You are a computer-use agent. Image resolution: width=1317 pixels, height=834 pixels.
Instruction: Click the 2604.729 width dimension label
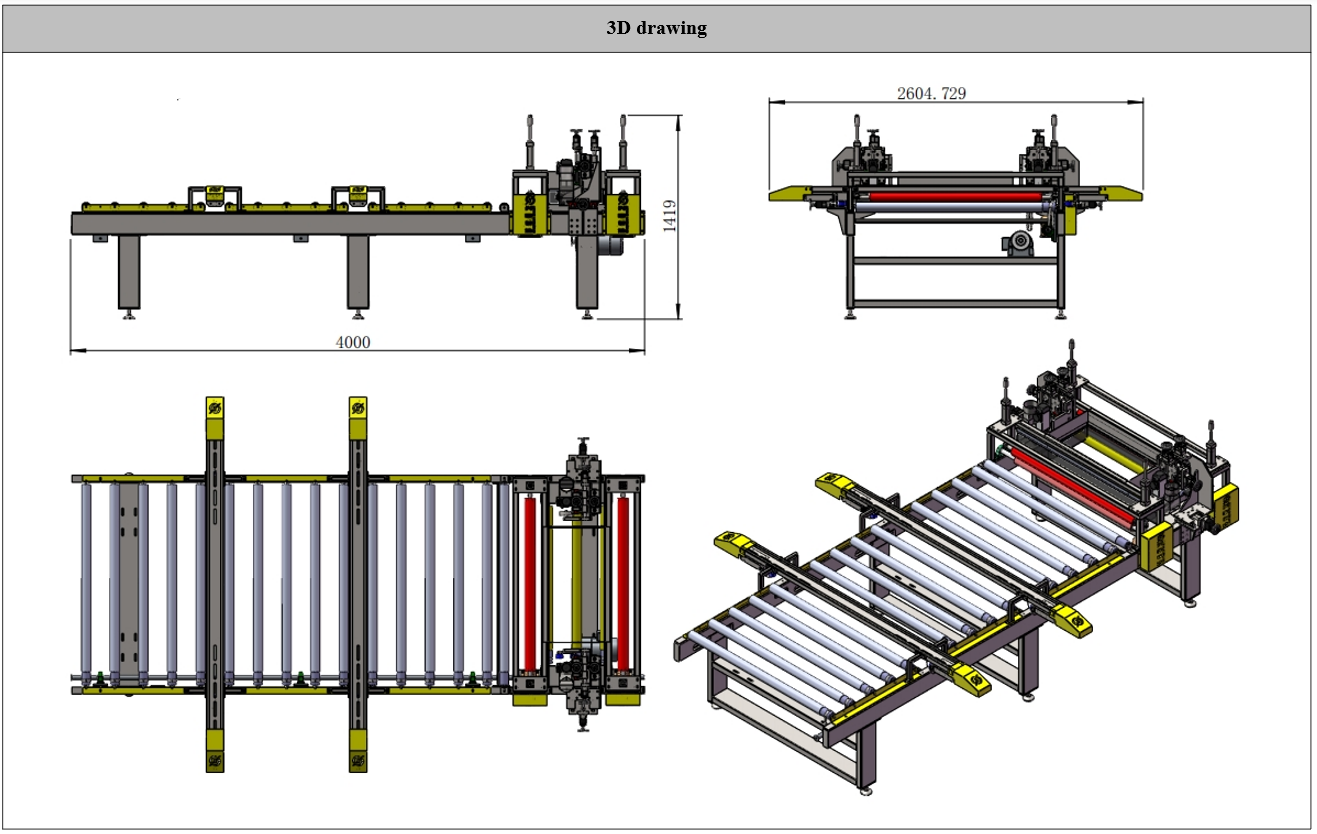[x=931, y=93]
